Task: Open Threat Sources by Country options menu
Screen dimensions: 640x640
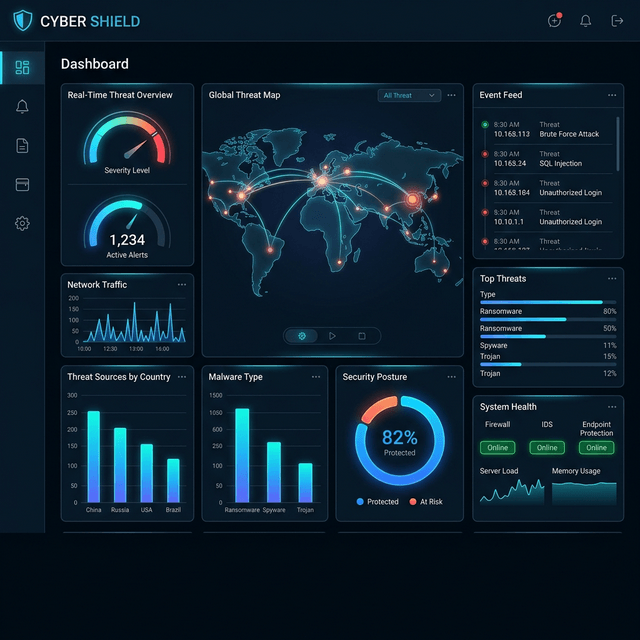Action: 182,377
